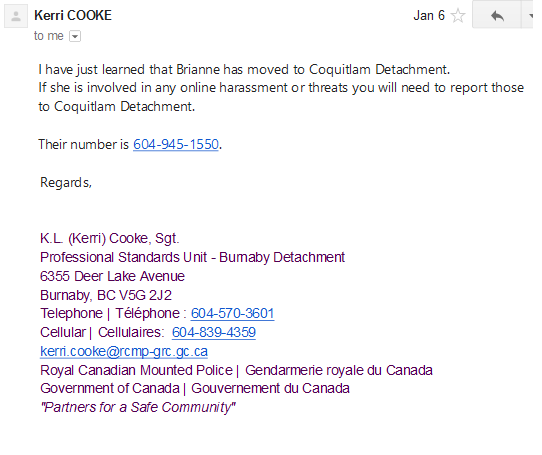Click the sender name Kerri COOKE

tap(73, 16)
